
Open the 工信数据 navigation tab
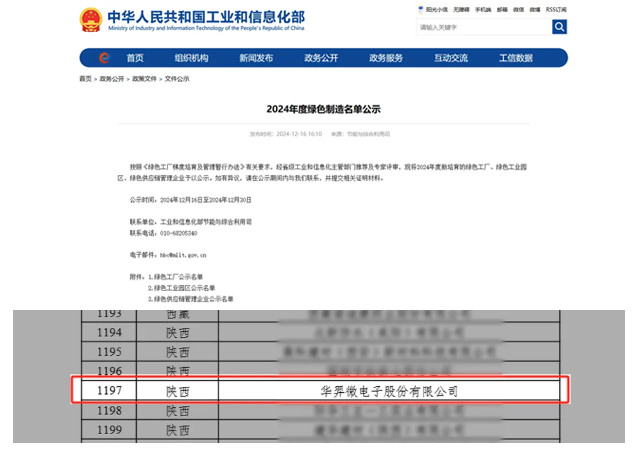pos(516,58)
